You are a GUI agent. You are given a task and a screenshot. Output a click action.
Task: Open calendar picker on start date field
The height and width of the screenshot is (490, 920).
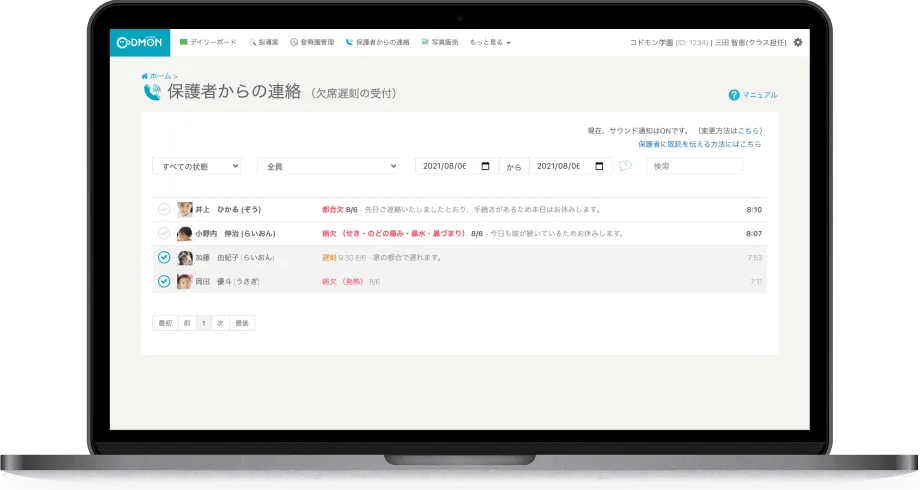coord(486,166)
